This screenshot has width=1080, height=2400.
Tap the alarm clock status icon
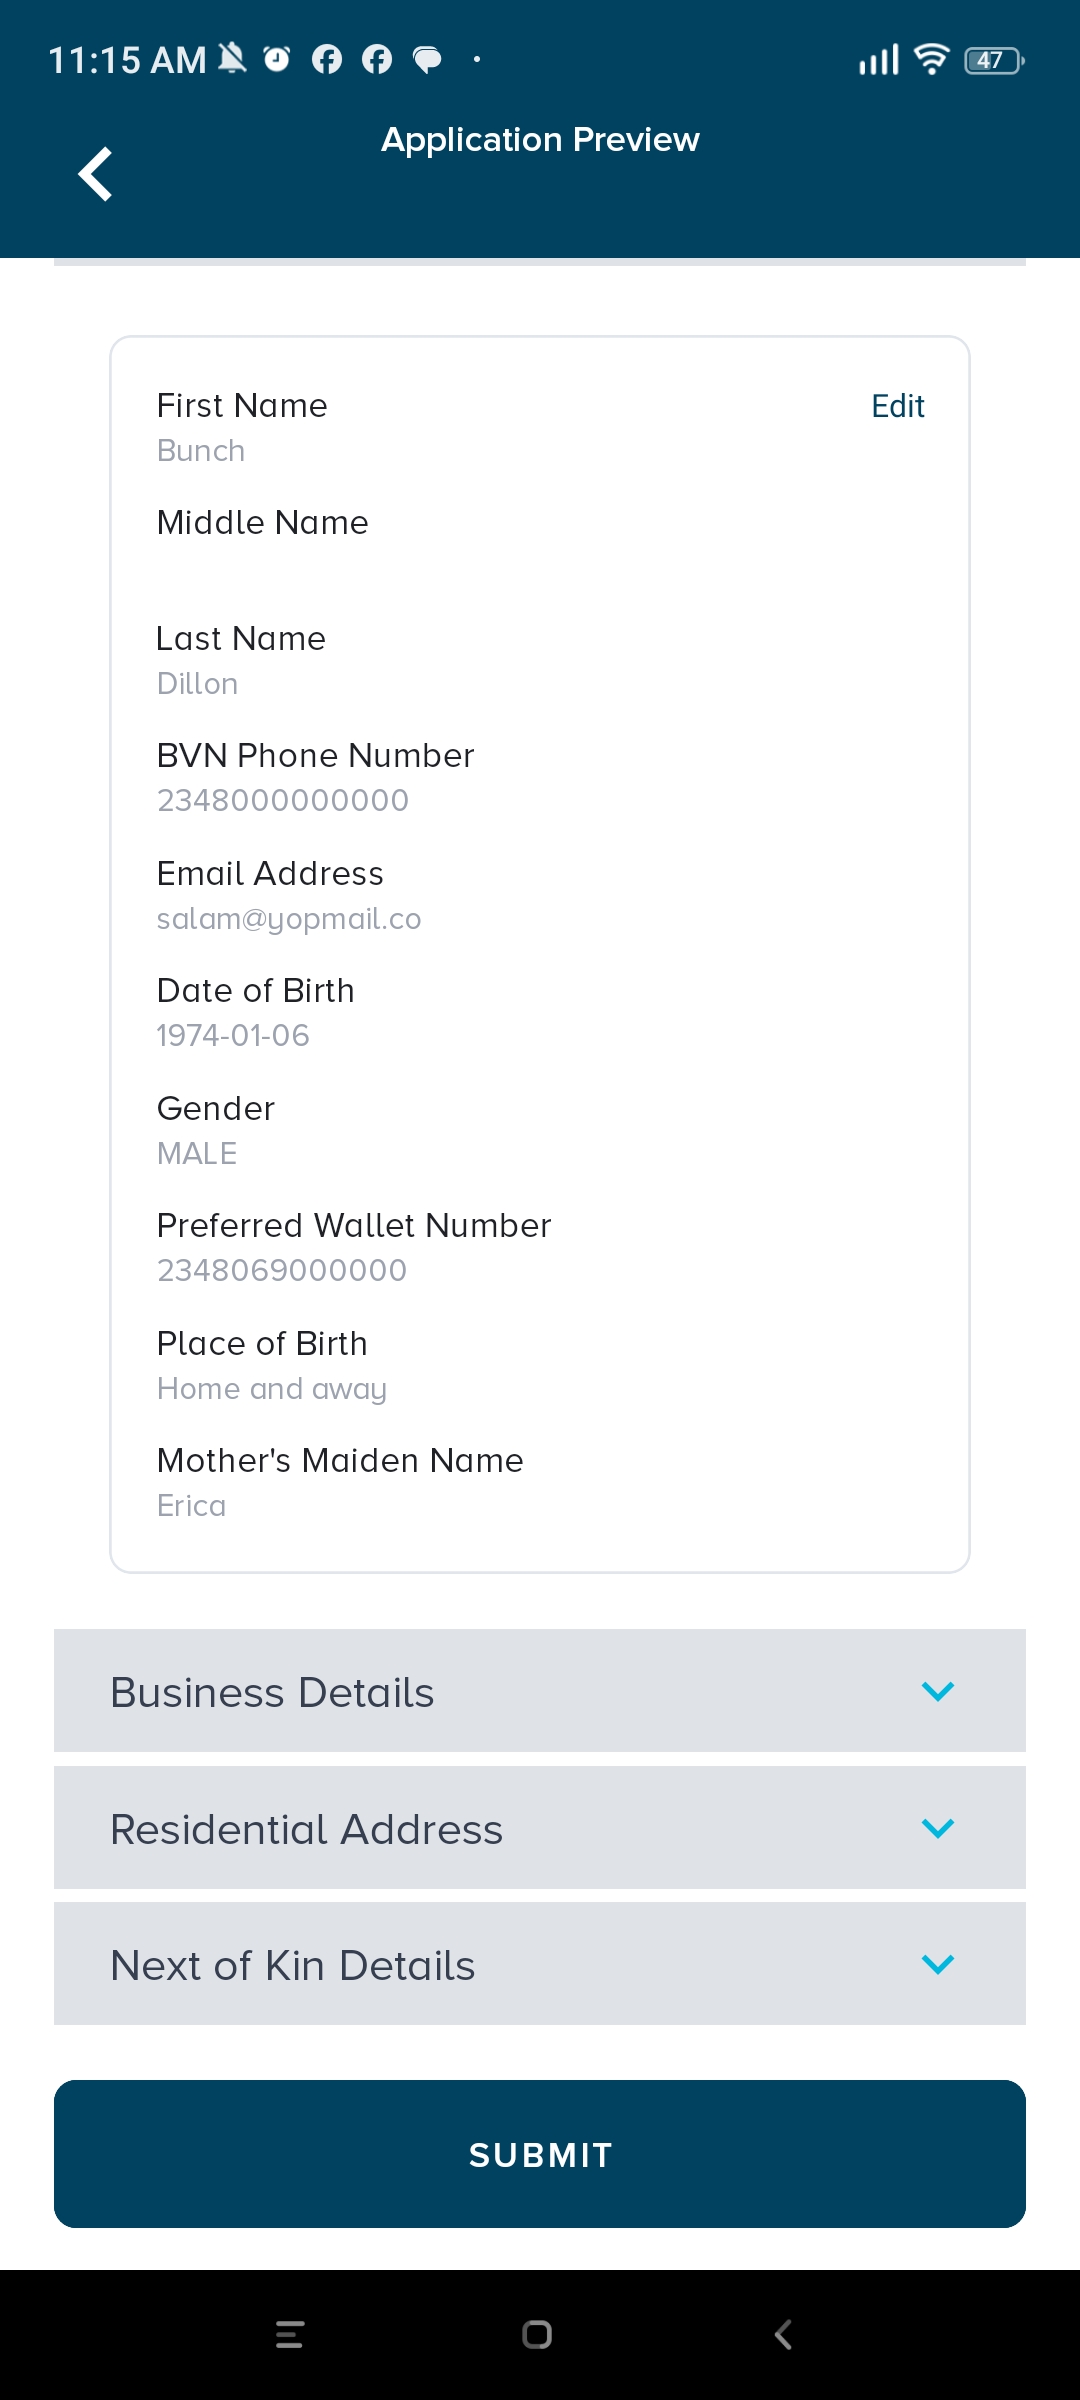pos(277,60)
